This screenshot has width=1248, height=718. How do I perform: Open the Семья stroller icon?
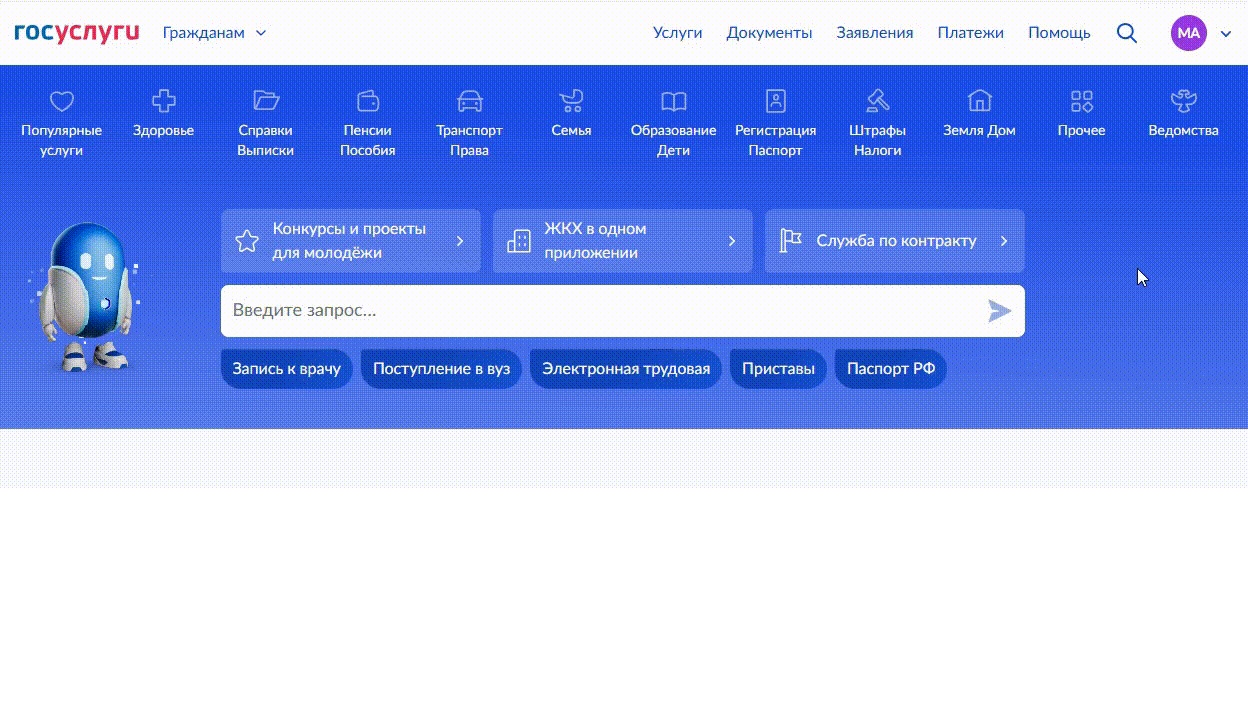tap(571, 101)
